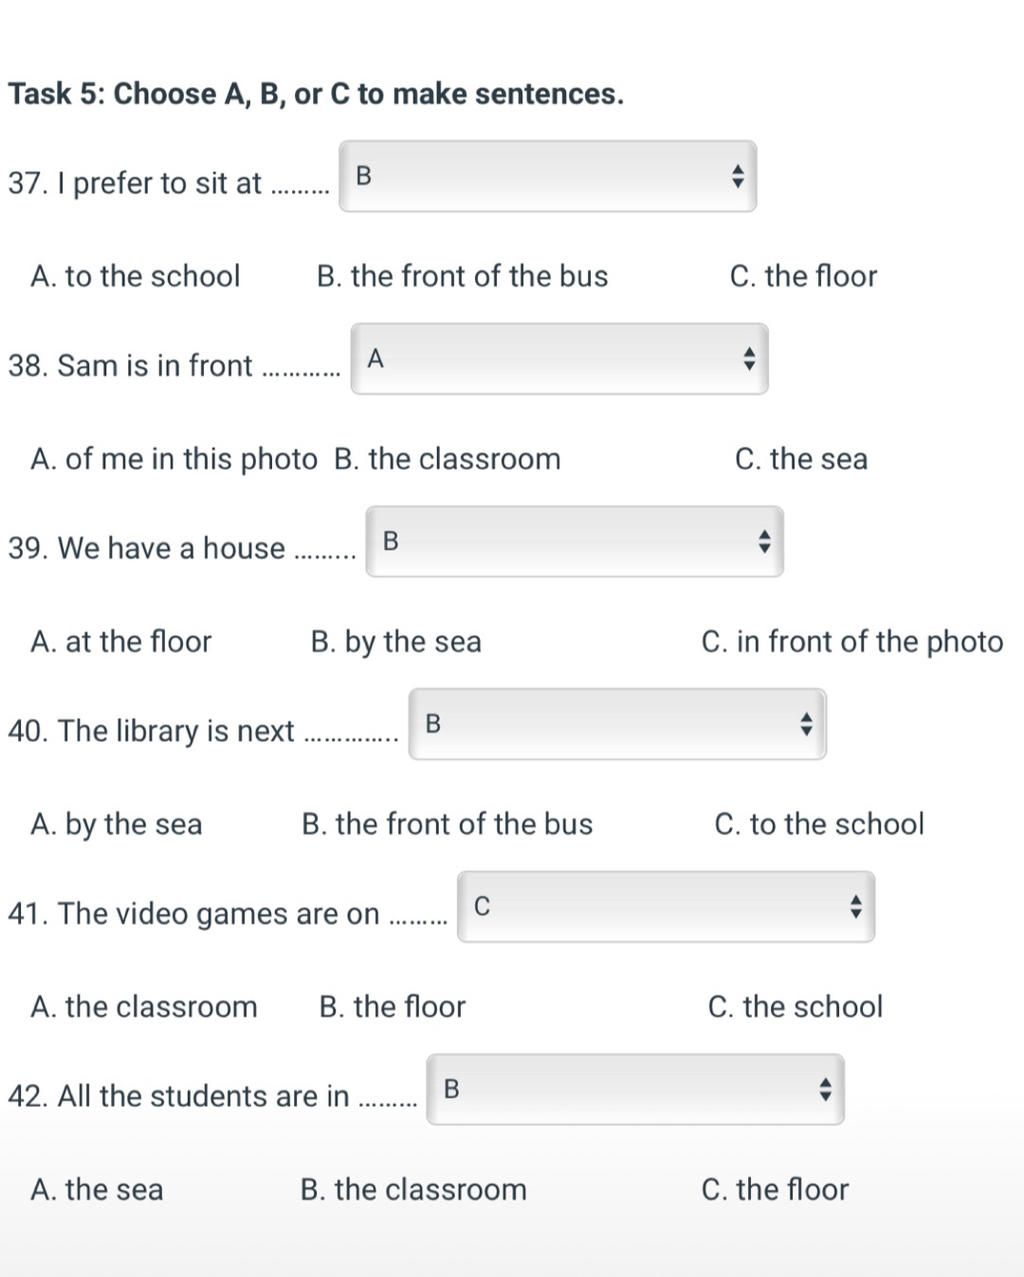Open the answer dropdown for question 42
Screen dimensions: 1024x1277
pos(636,1089)
